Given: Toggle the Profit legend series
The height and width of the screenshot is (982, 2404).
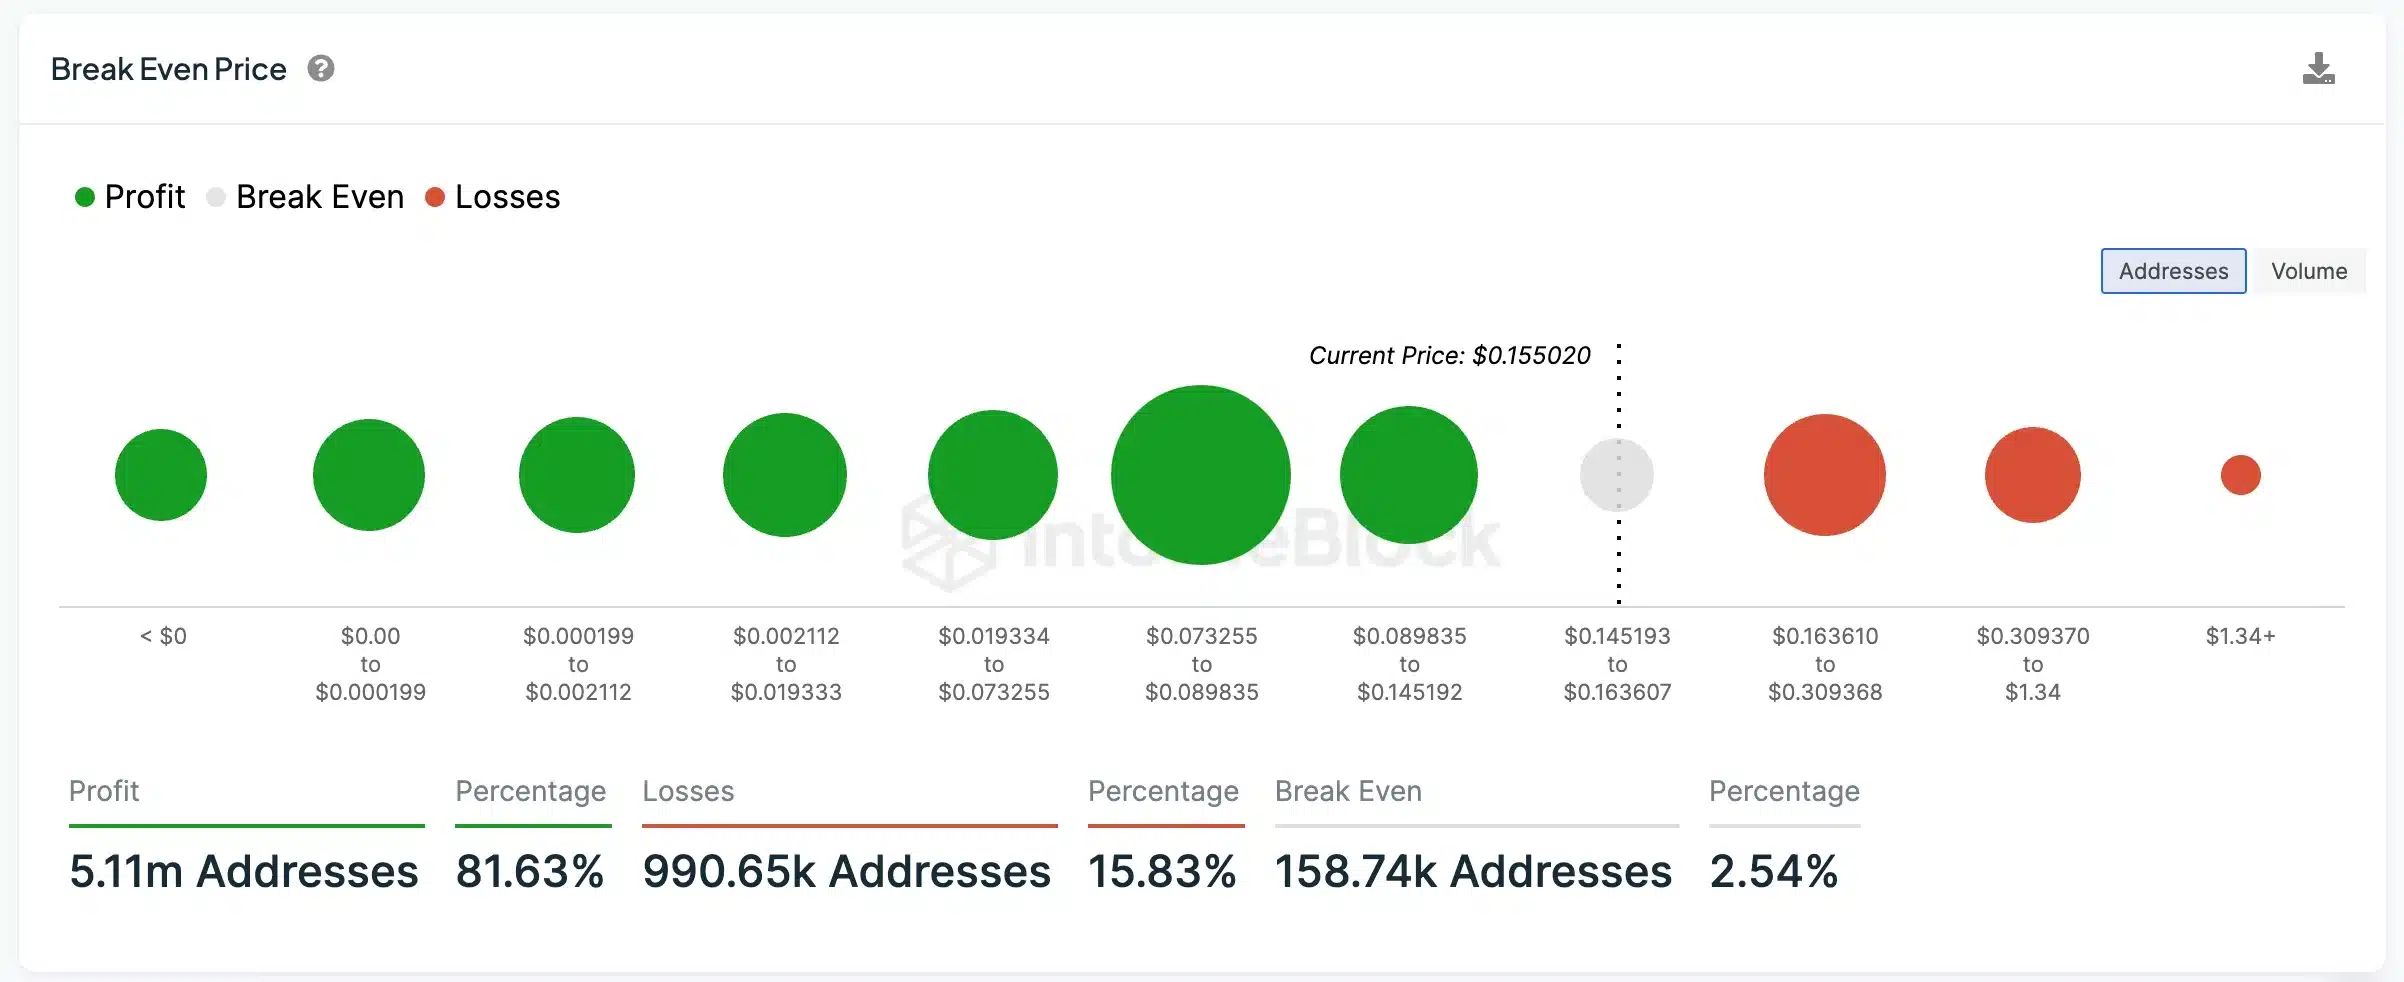Looking at the screenshot, I should (x=130, y=197).
